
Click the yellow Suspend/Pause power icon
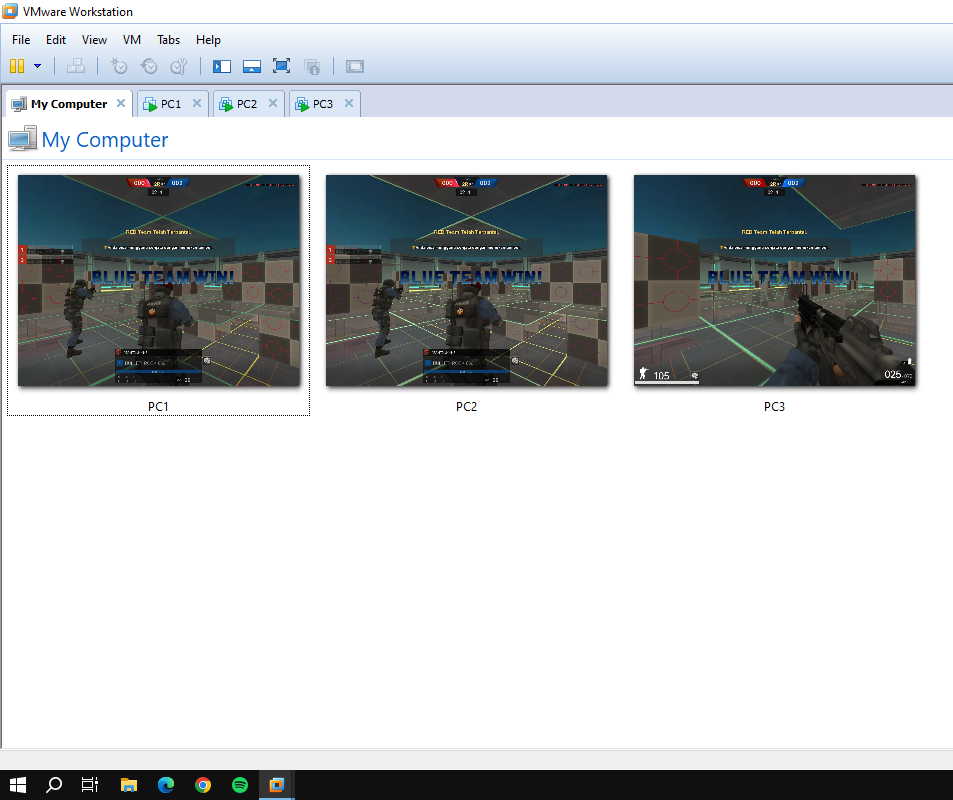[x=17, y=66]
